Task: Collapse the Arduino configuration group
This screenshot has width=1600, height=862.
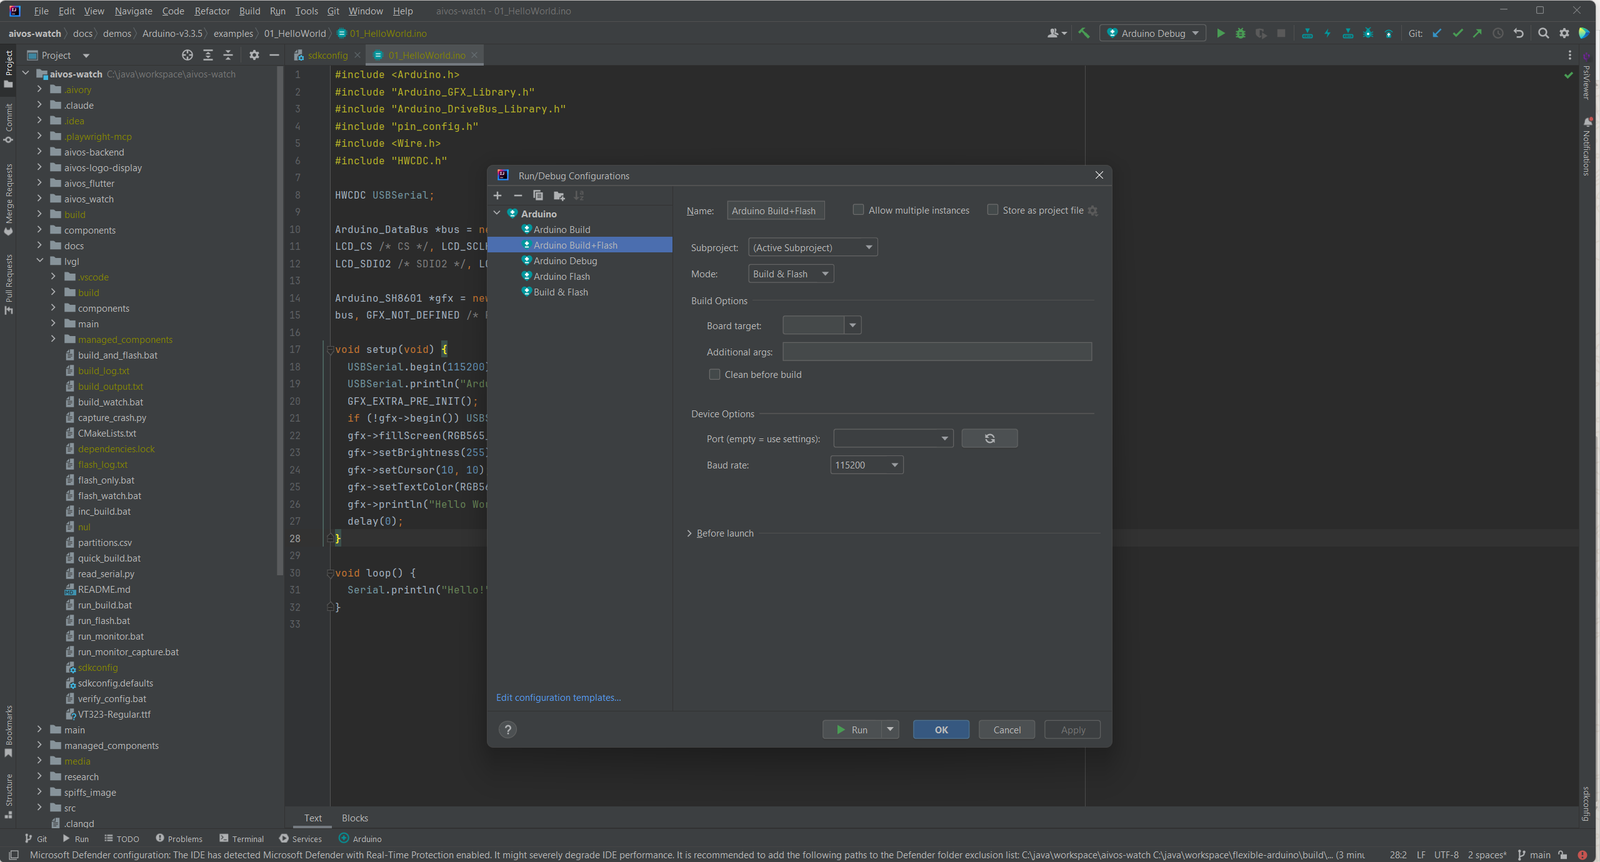Action: coord(497,214)
